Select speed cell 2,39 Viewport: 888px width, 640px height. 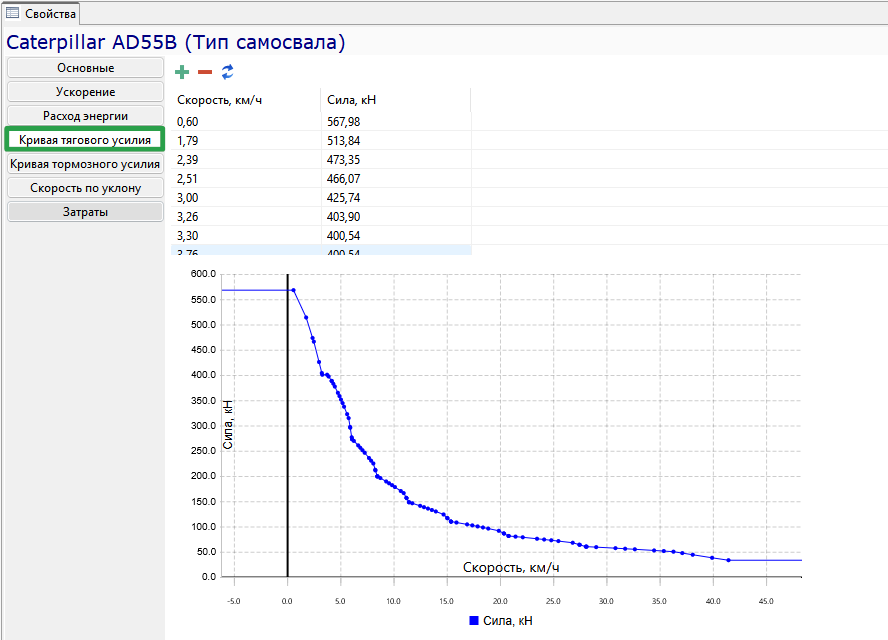(246, 160)
